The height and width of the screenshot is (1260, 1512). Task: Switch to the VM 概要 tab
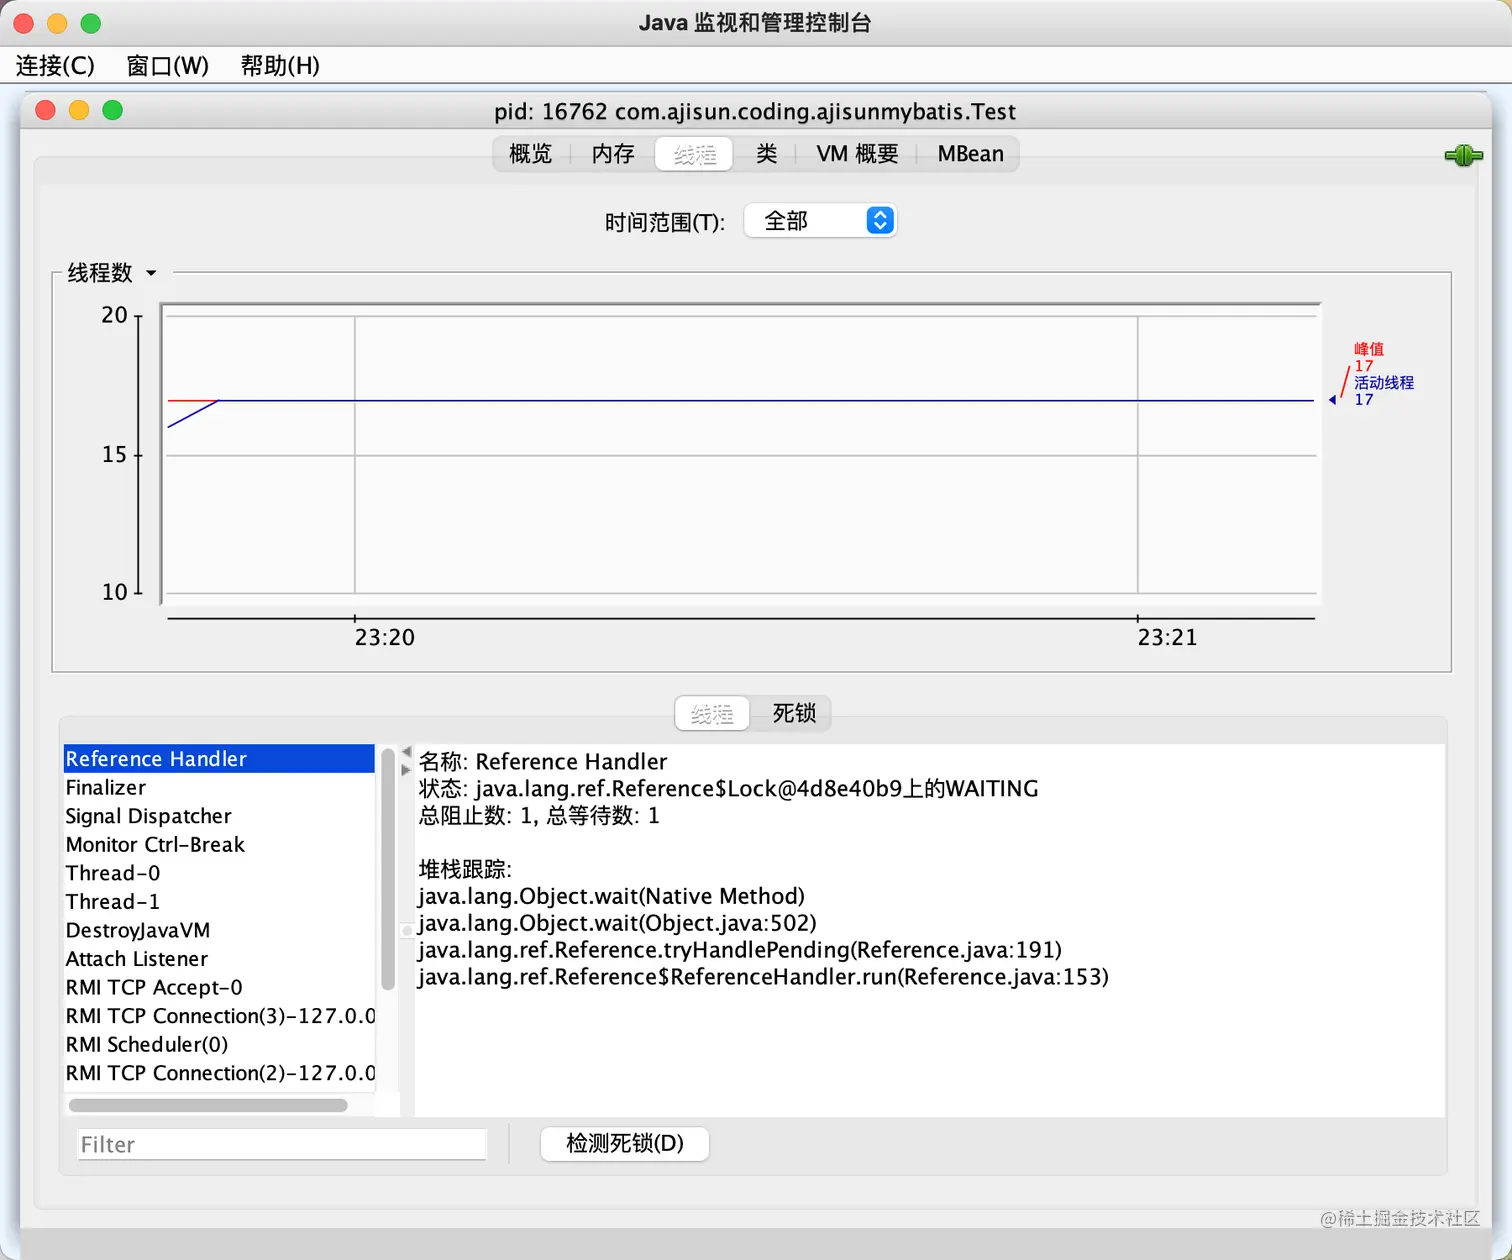click(x=855, y=153)
